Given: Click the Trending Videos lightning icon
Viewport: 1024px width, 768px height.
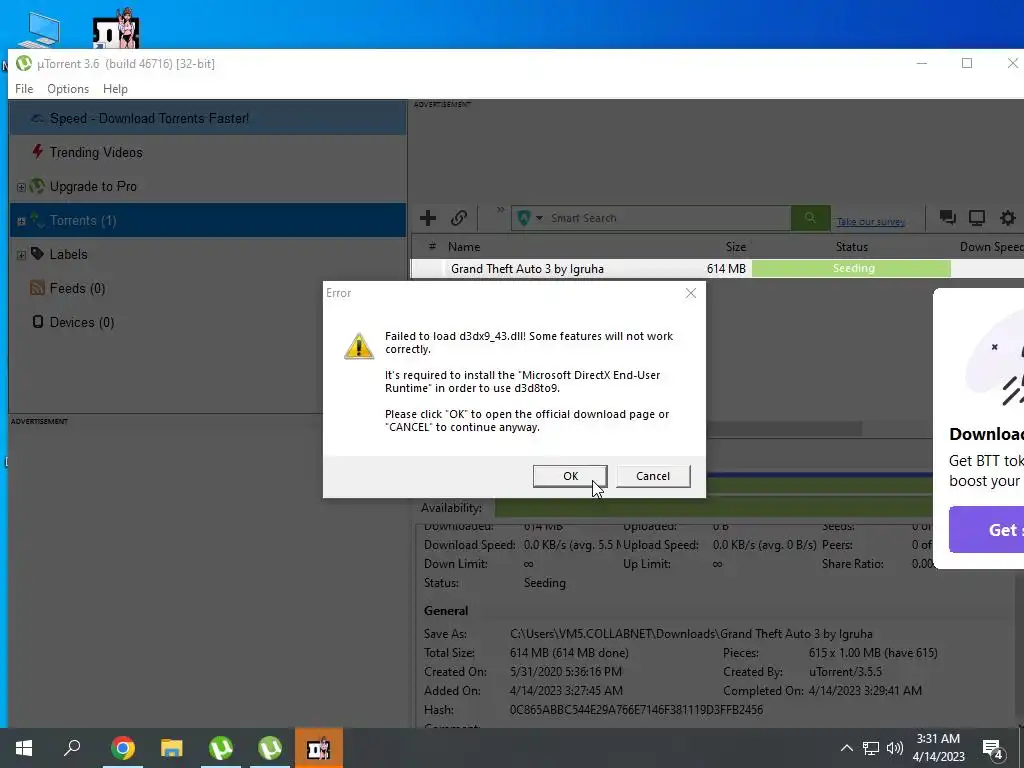Looking at the screenshot, I should tap(37, 152).
